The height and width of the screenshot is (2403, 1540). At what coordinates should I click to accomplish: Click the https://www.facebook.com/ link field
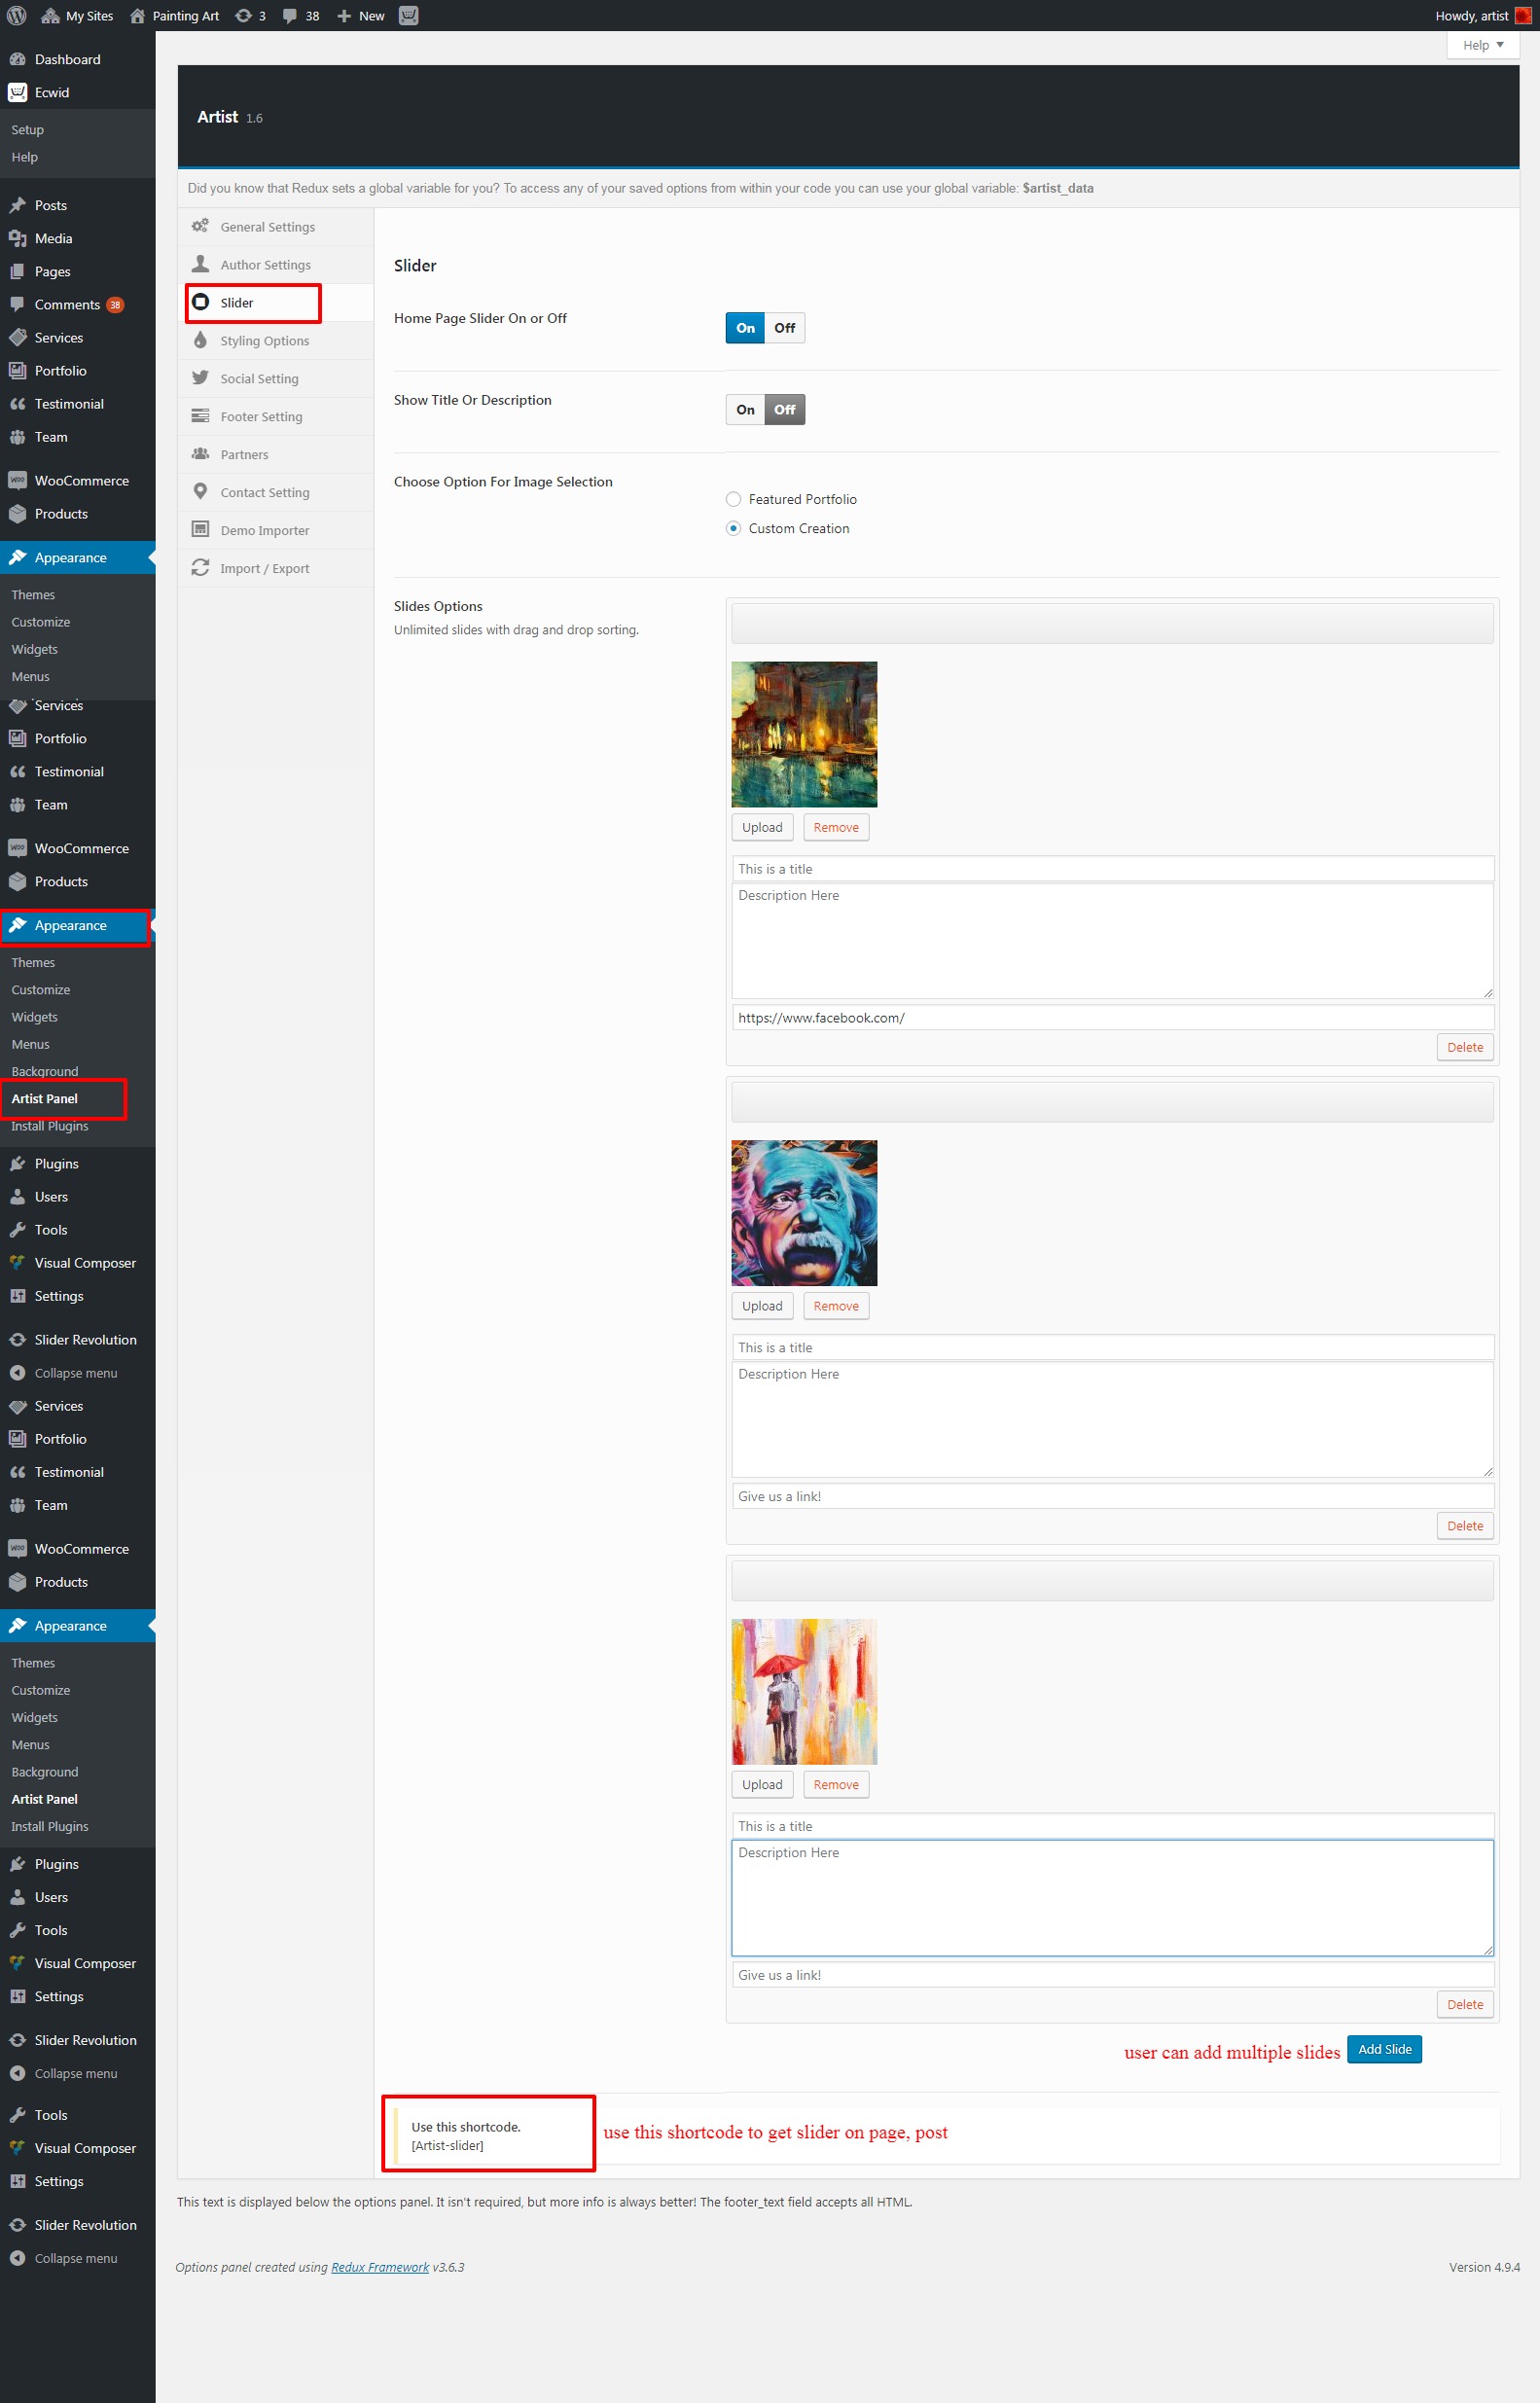tap(1112, 1018)
